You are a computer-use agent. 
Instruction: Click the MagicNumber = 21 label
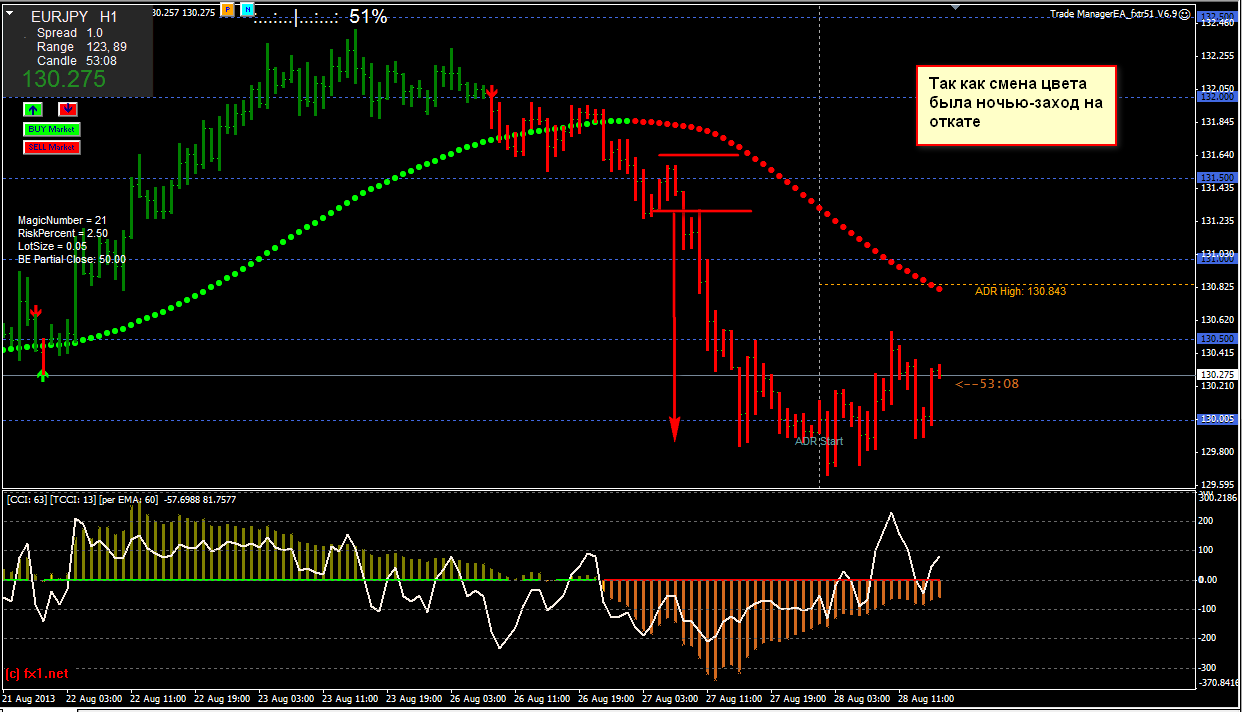pos(62,220)
